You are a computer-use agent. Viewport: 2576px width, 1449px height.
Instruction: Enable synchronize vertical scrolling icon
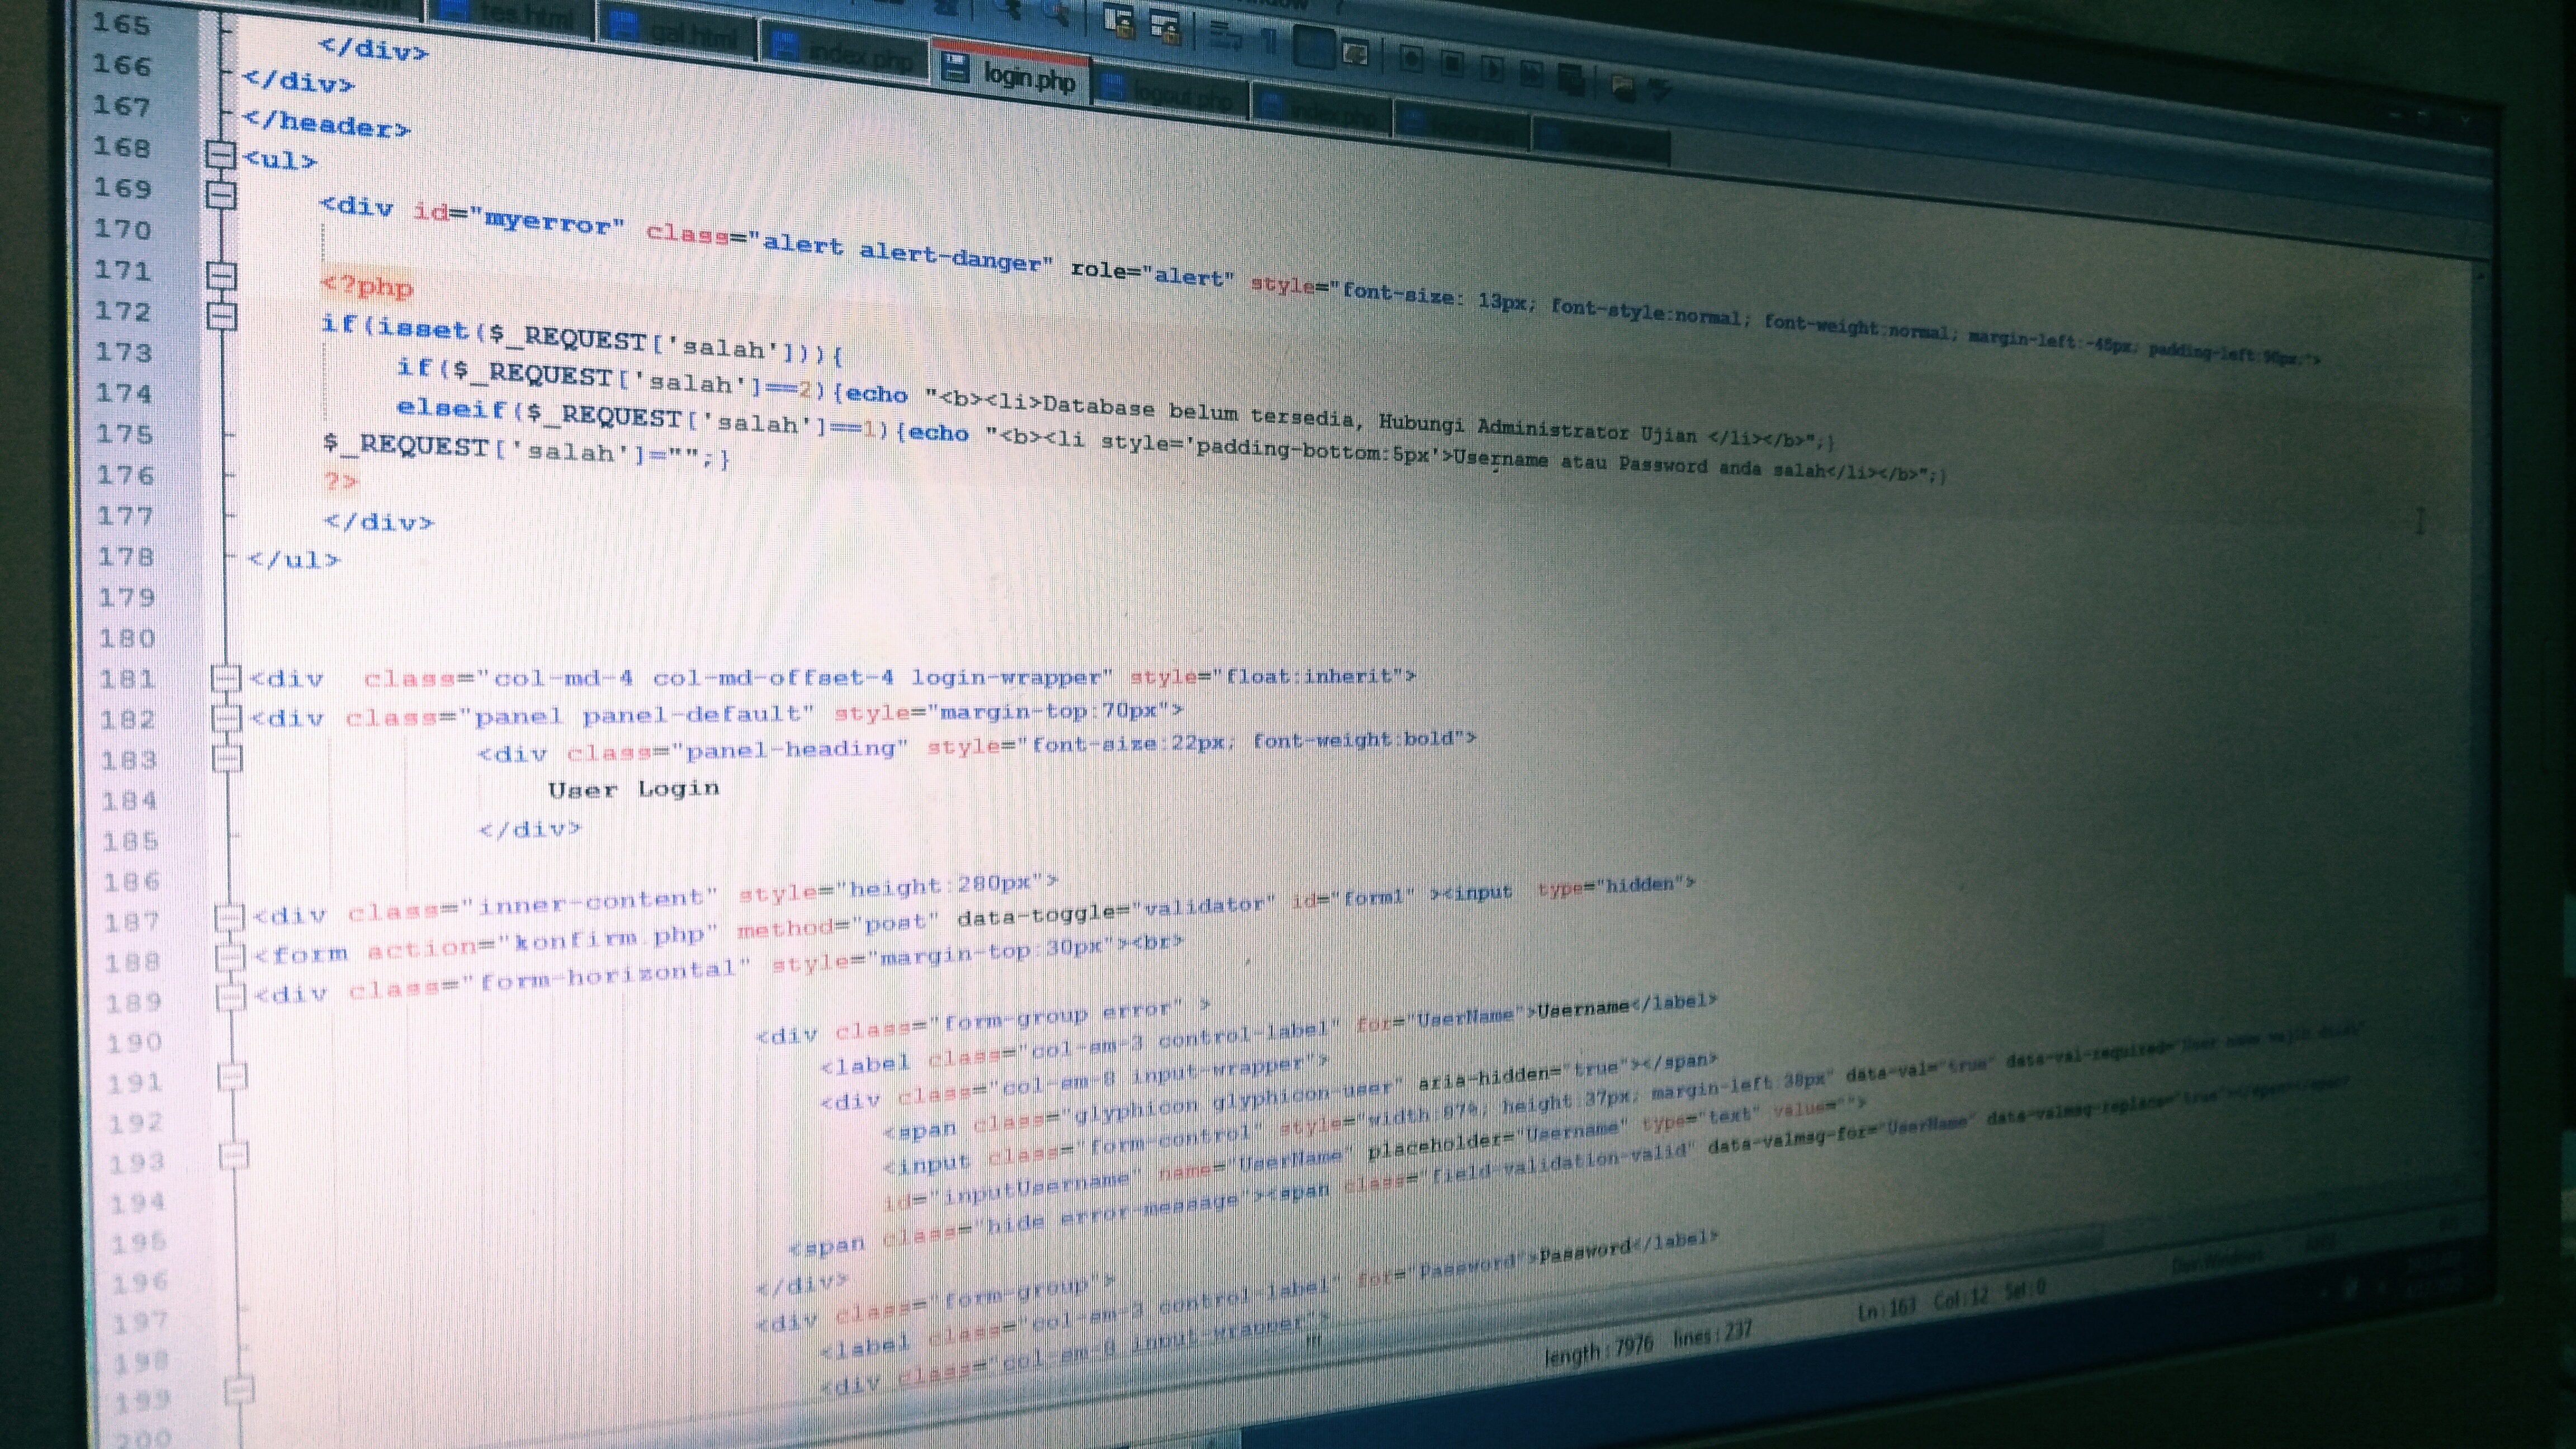click(1119, 22)
